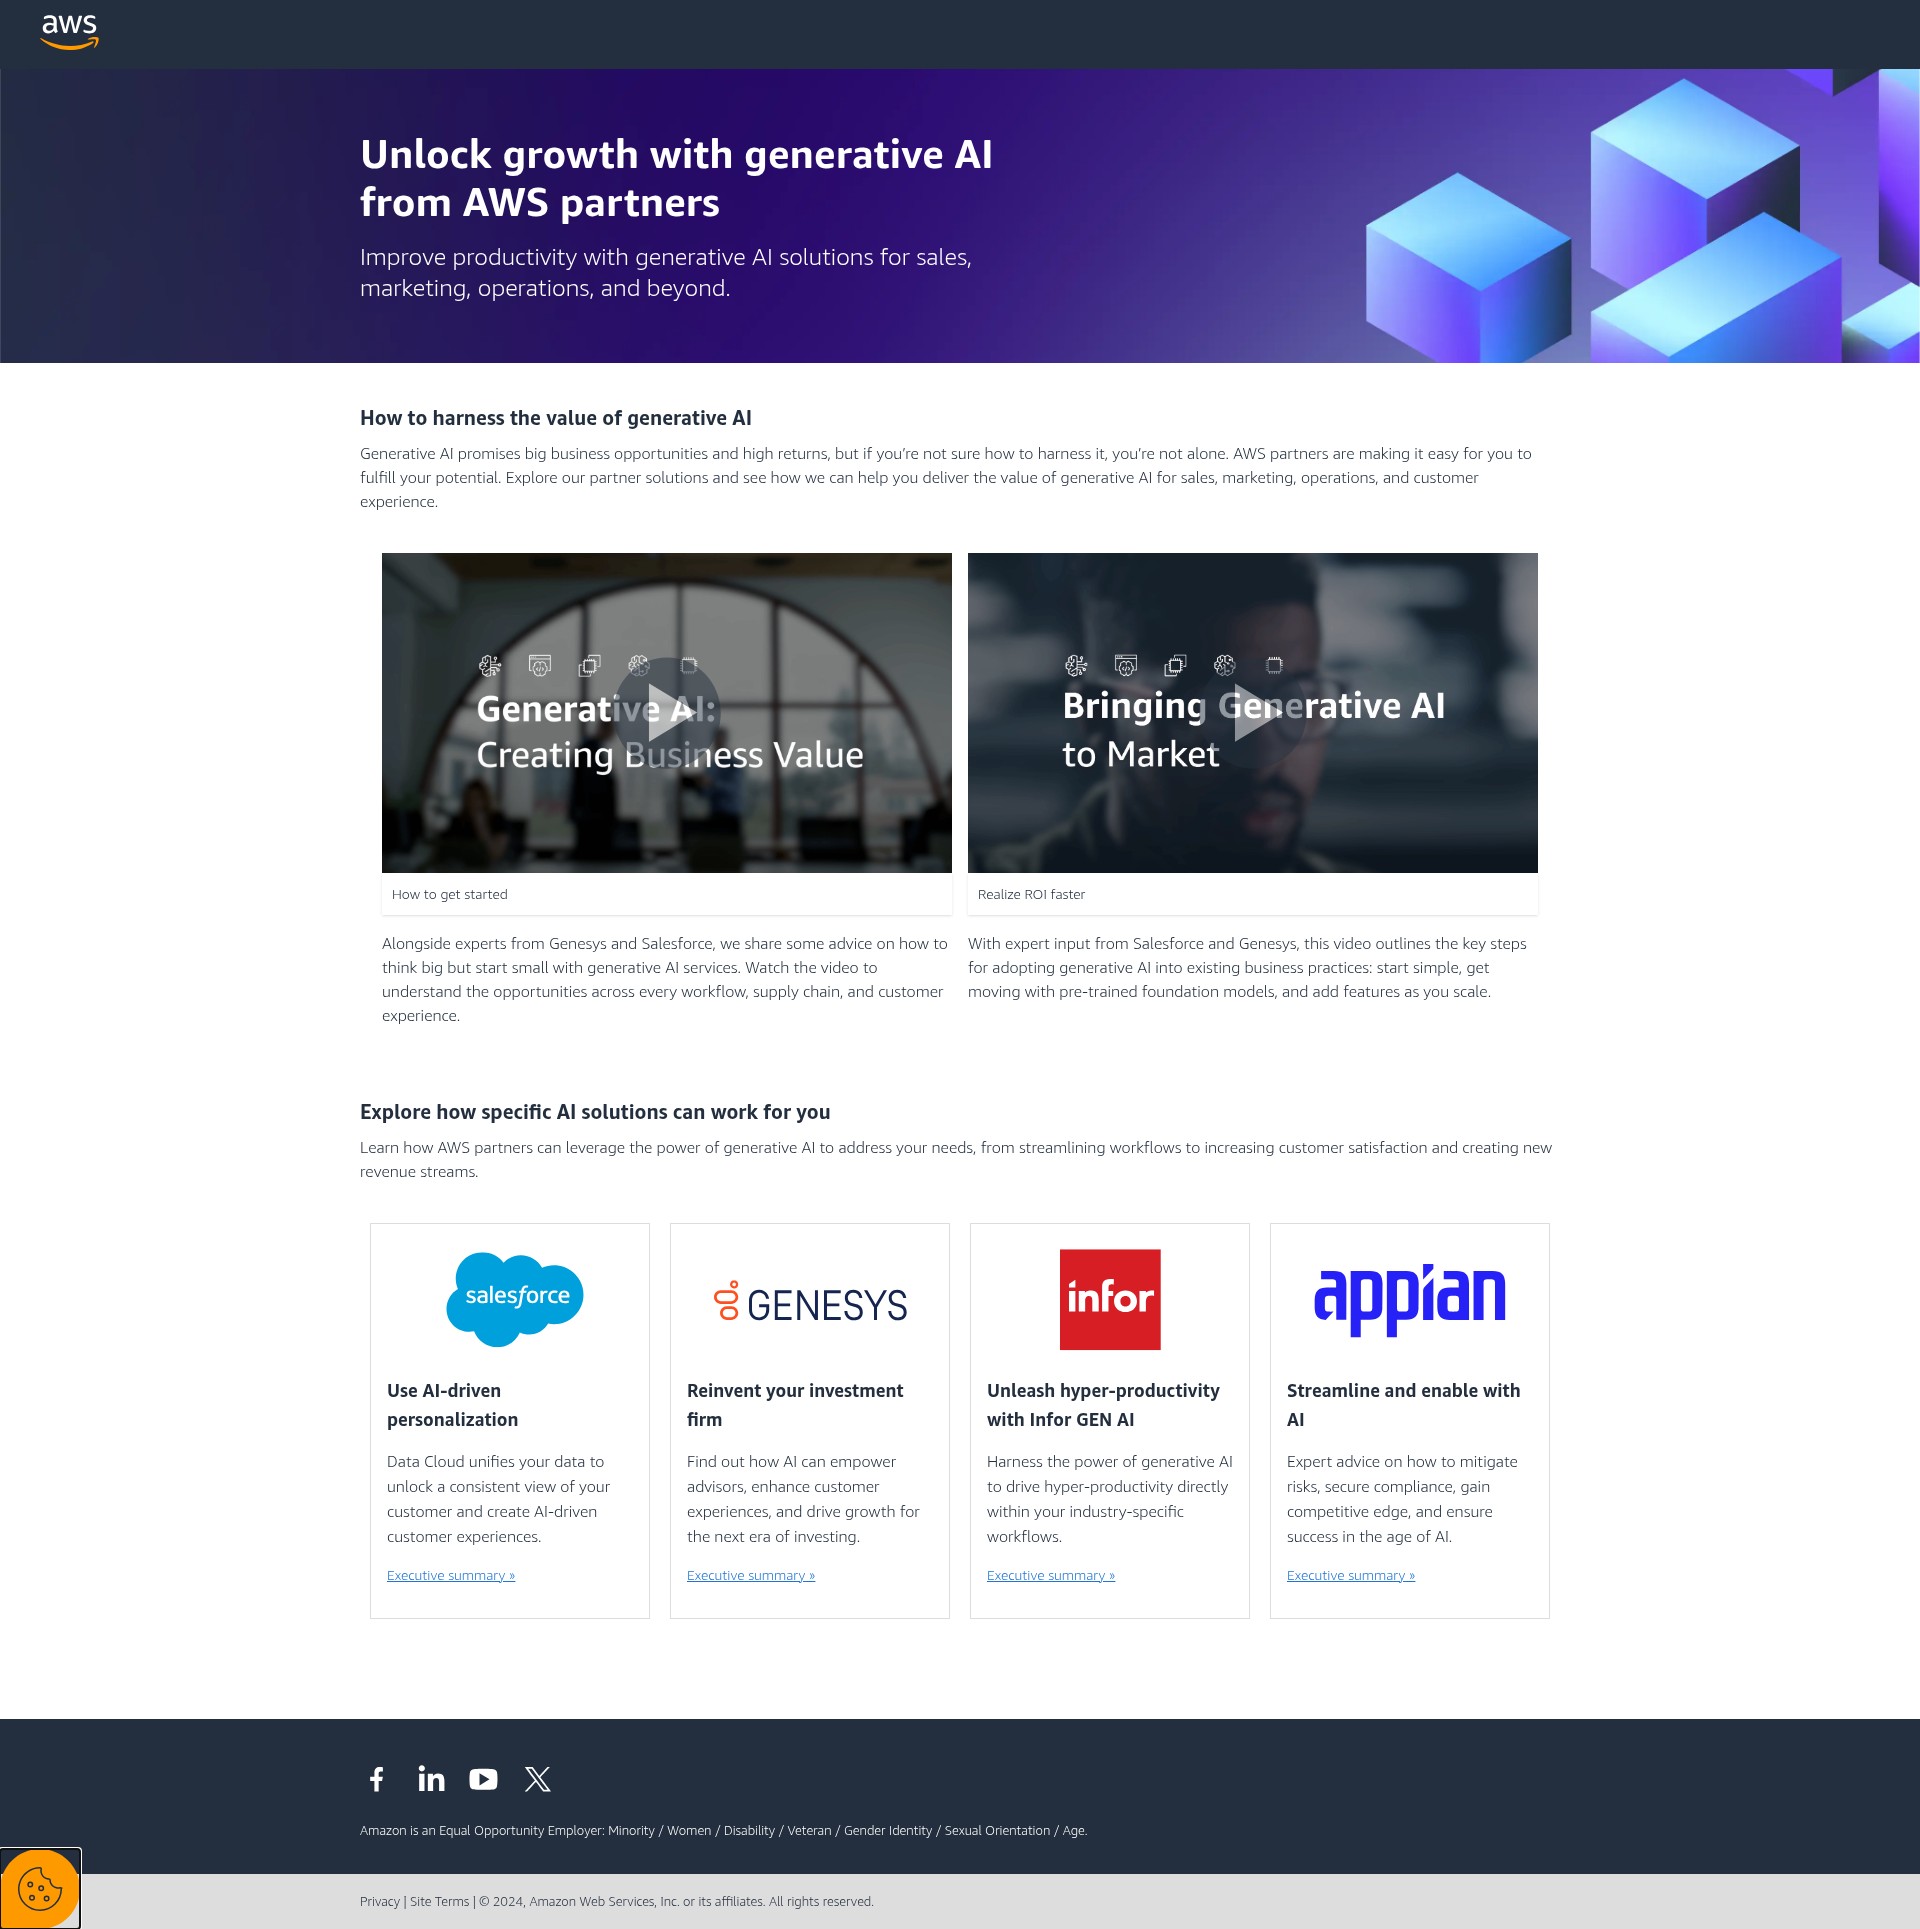This screenshot has height=1929, width=1920.
Task: Click 'Harness the power of generative AI' description in Infor card
Action: pyautogui.click(x=1110, y=1499)
